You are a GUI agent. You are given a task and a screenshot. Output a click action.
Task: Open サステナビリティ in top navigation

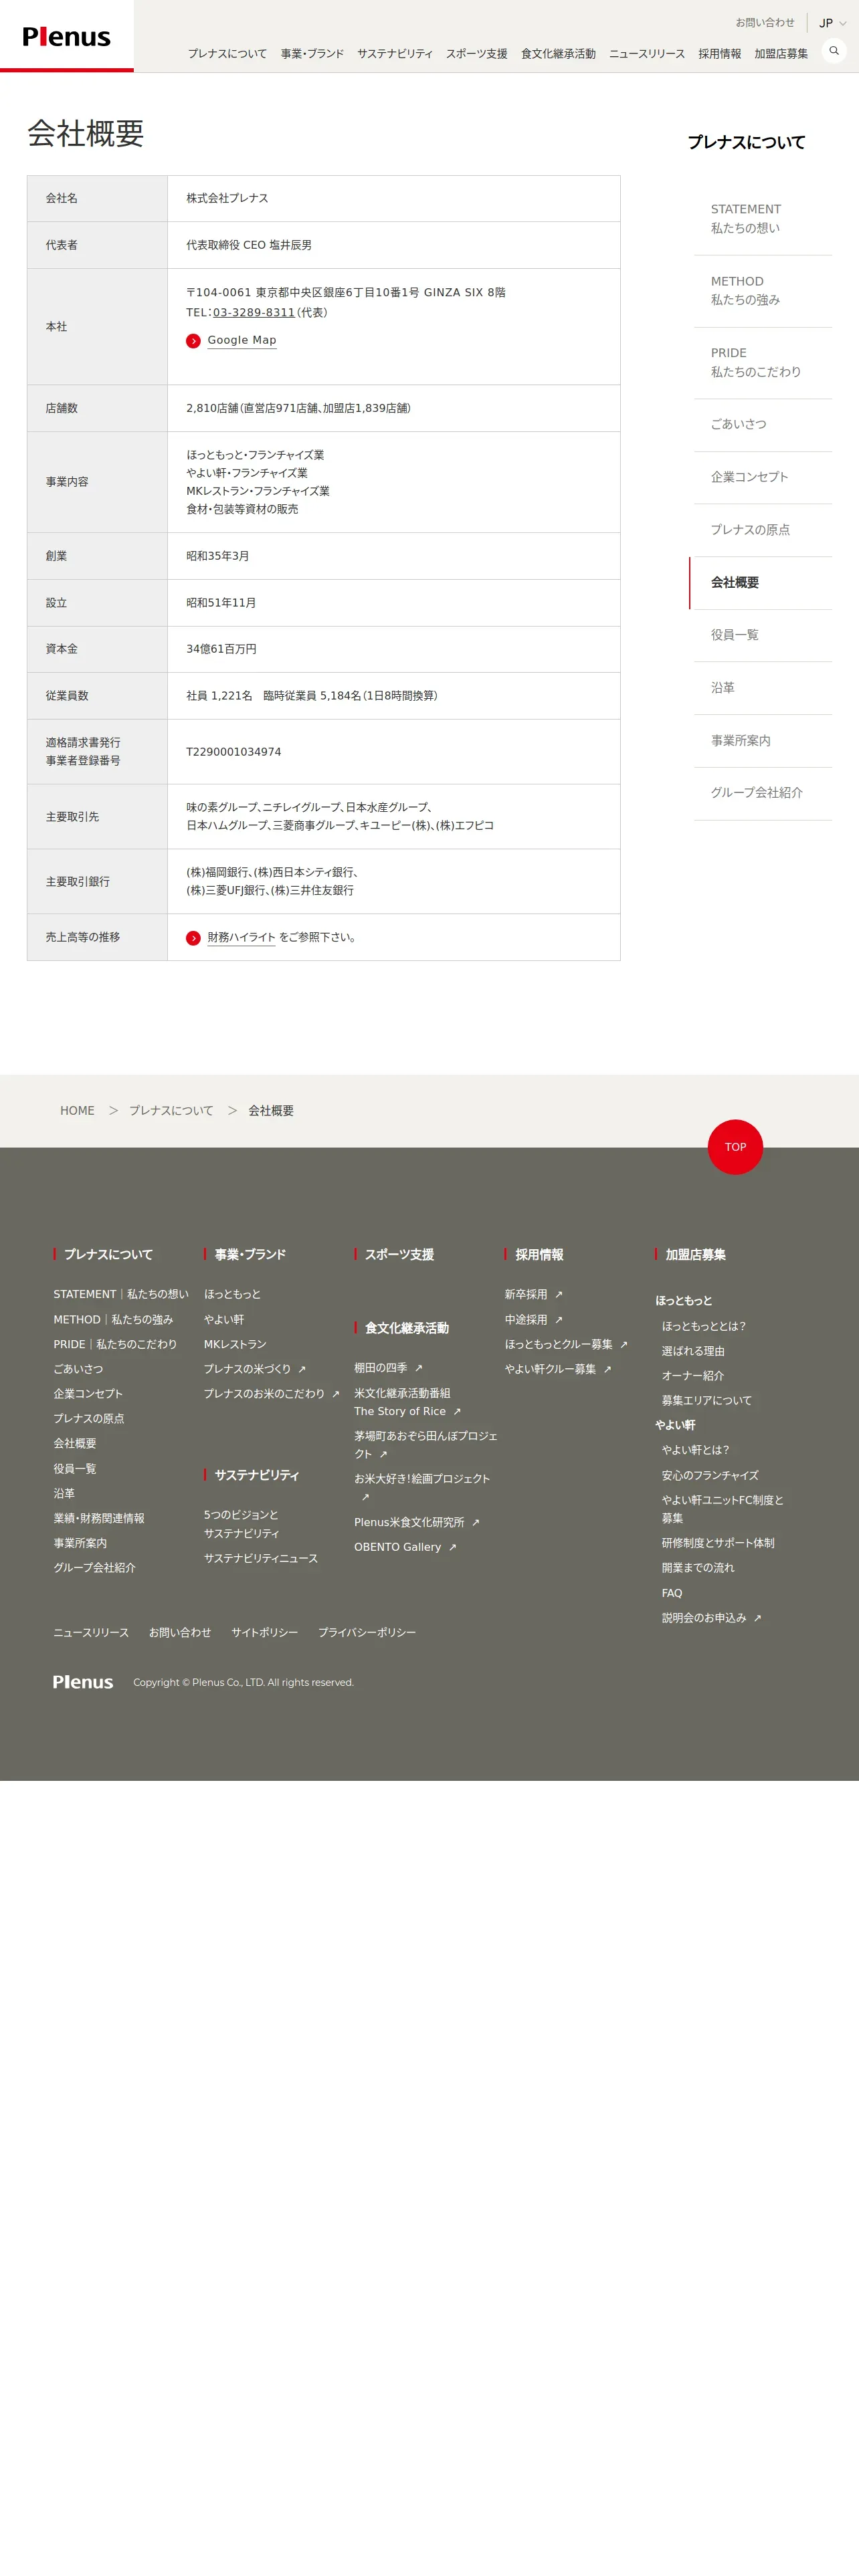[395, 54]
